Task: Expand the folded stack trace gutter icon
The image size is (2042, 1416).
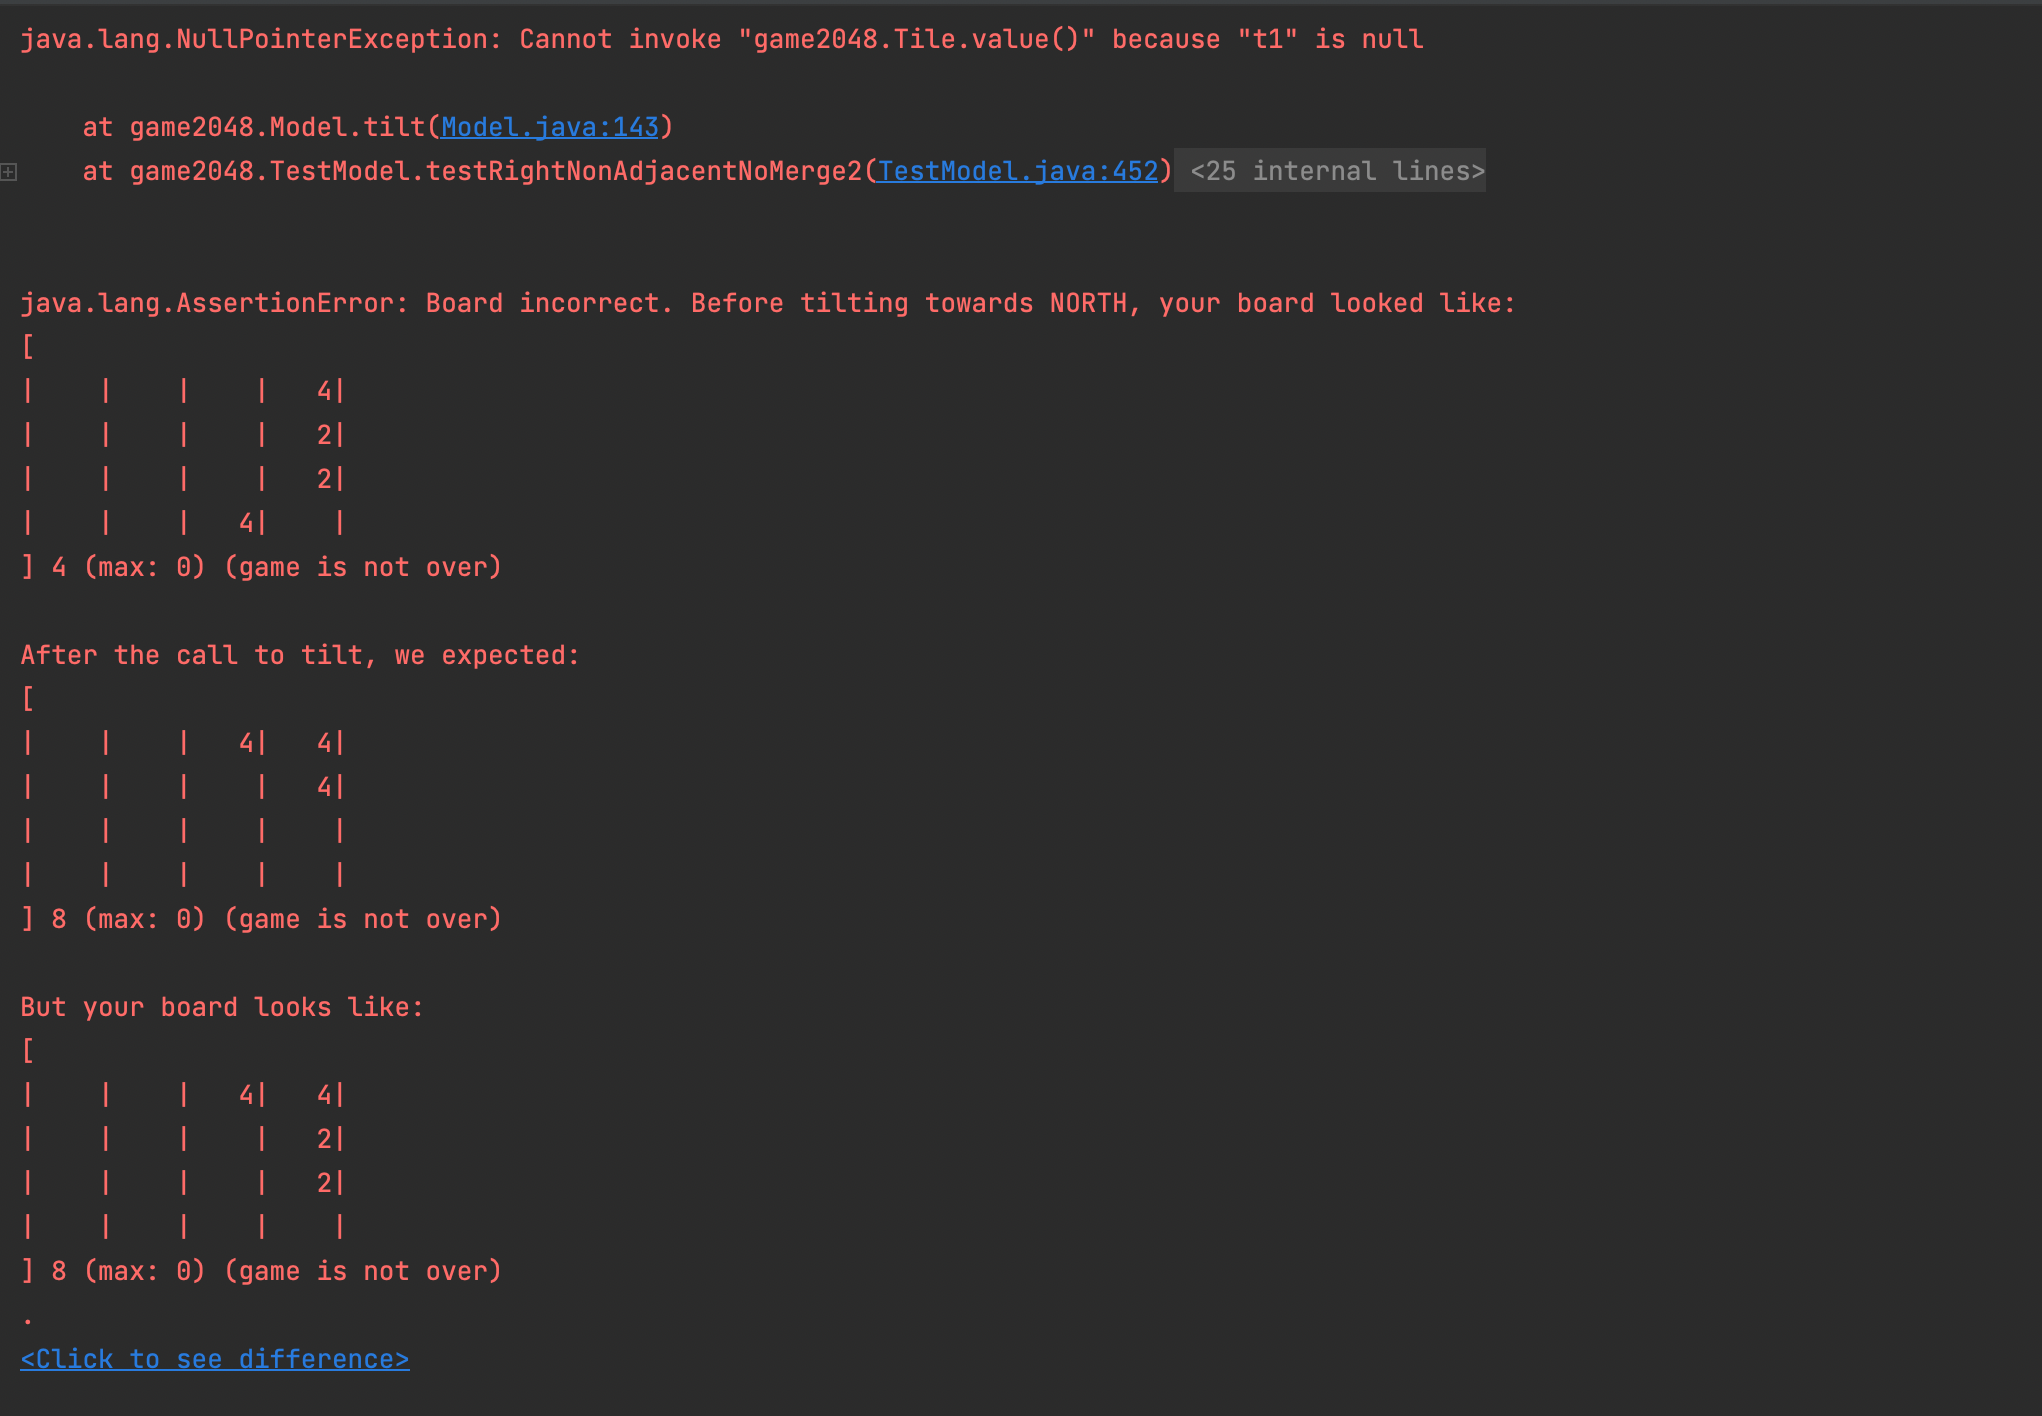Action: (x=9, y=172)
